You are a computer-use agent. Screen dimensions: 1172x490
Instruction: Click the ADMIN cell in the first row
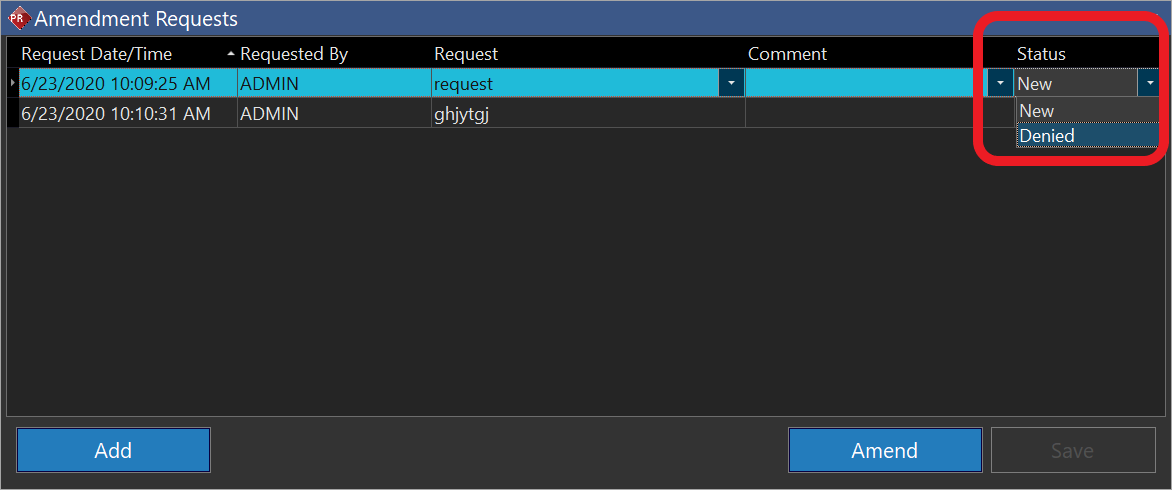tap(270, 84)
